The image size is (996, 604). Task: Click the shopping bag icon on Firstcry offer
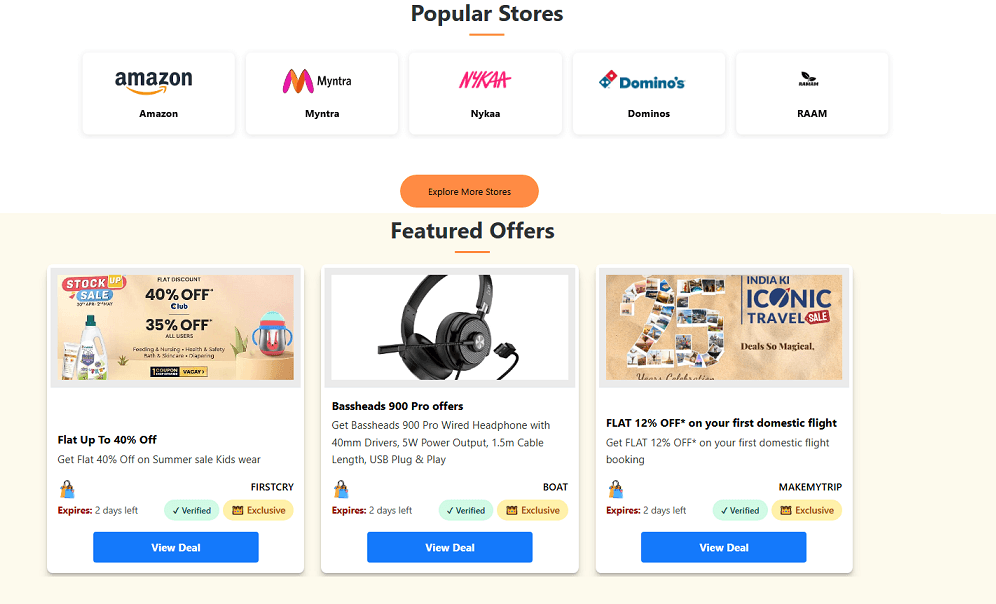tap(67, 489)
